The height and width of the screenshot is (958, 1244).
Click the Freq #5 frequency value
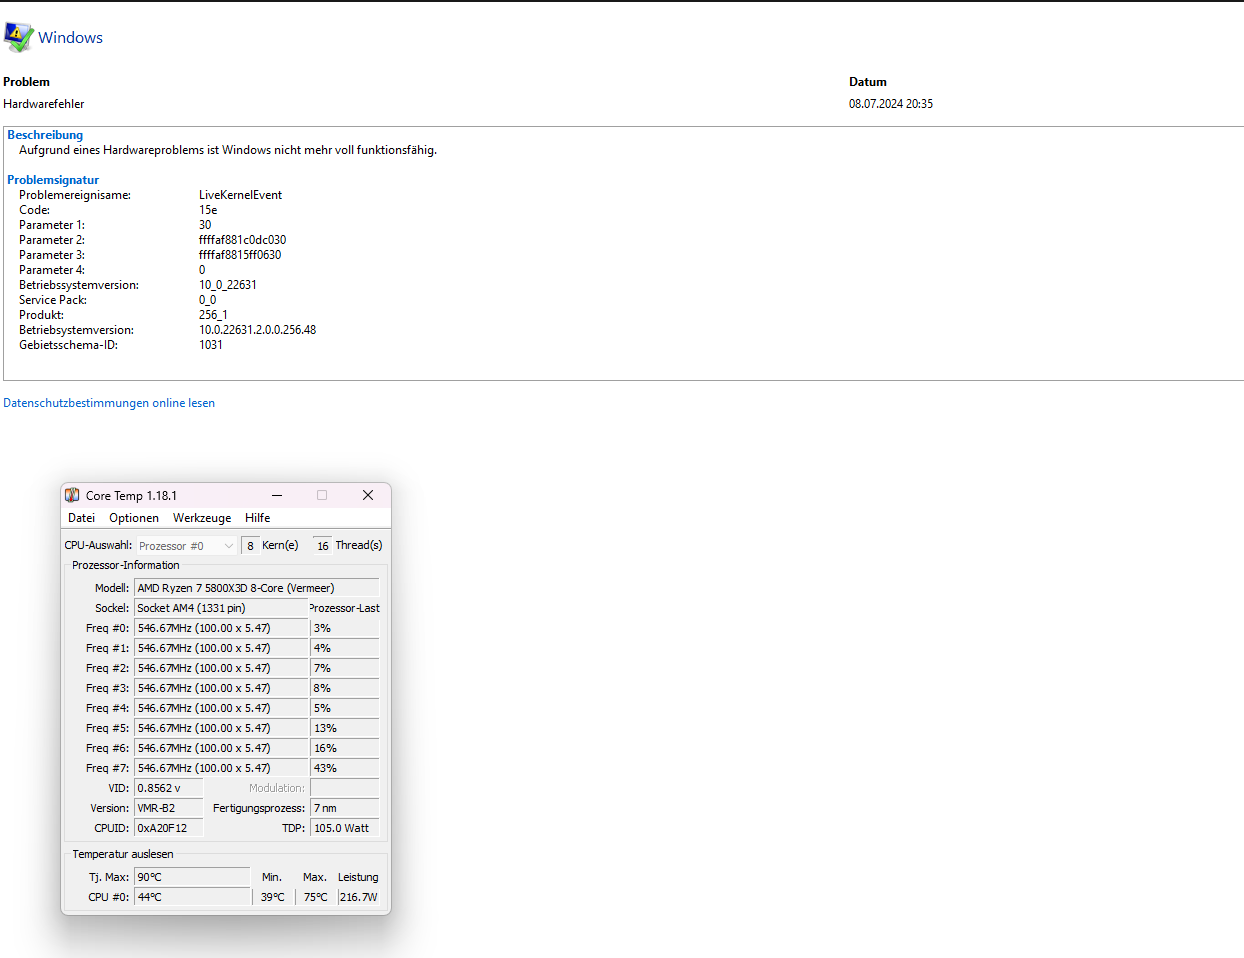221,728
